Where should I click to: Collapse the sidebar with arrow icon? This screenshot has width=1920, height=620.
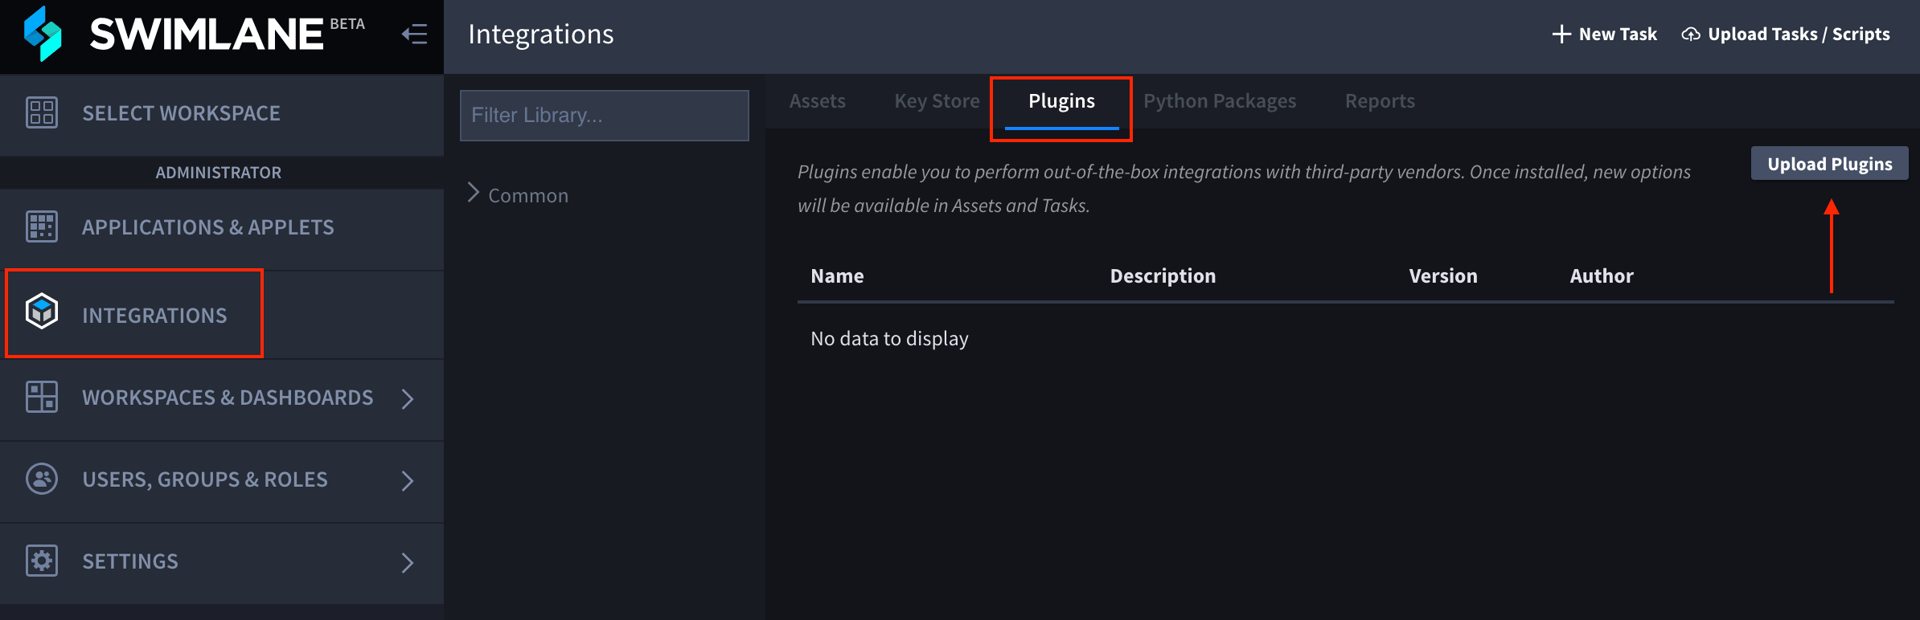click(414, 34)
